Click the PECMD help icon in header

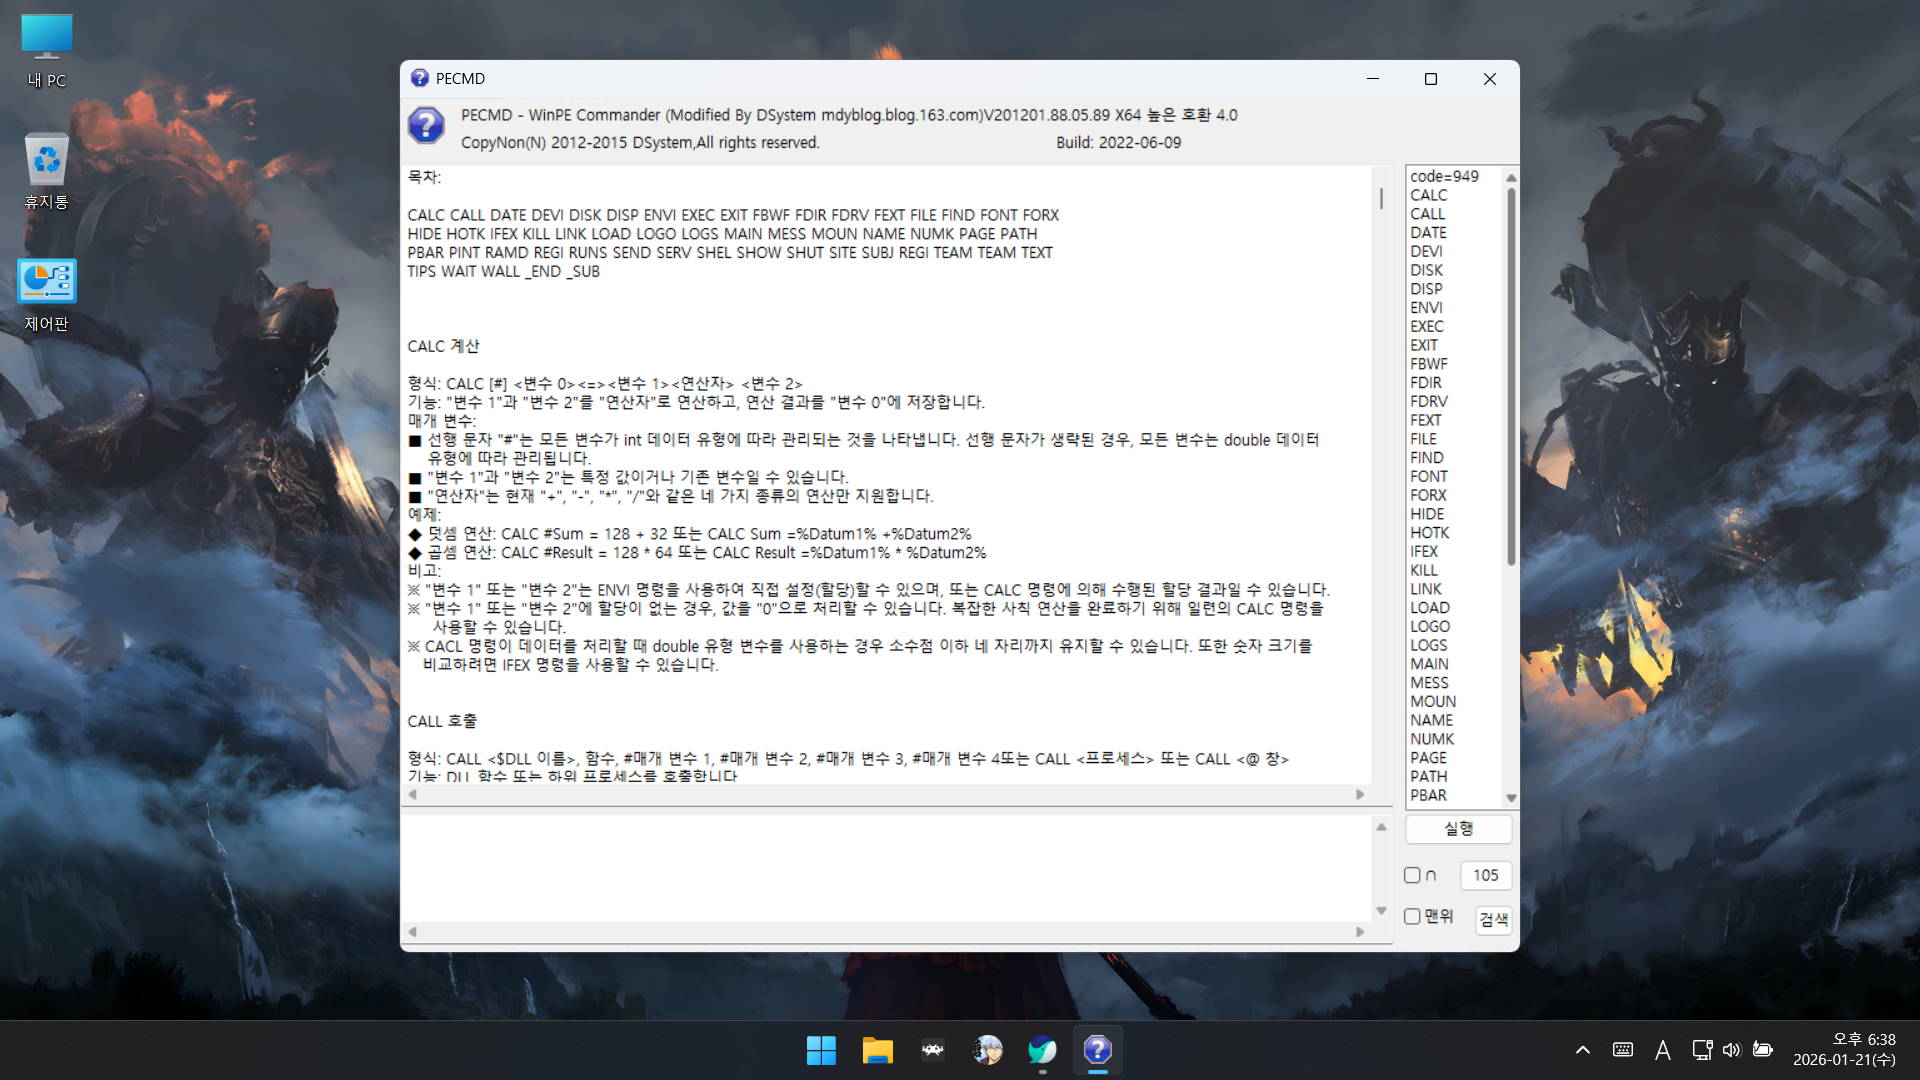pyautogui.click(x=426, y=126)
